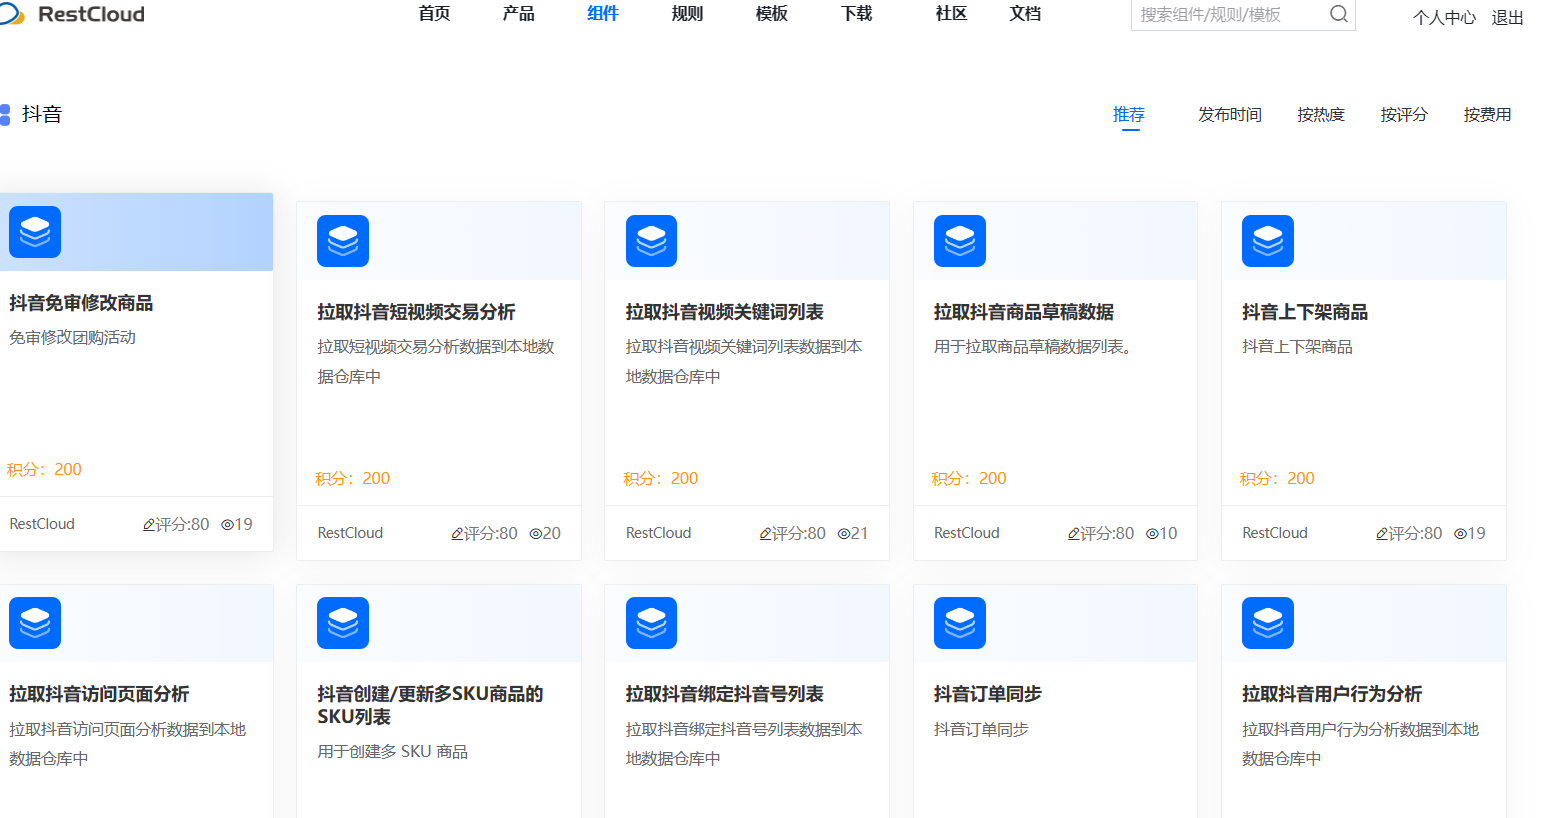
Task: Click the 抖音创建/更新多SKU商品 card icon
Action: [x=343, y=623]
